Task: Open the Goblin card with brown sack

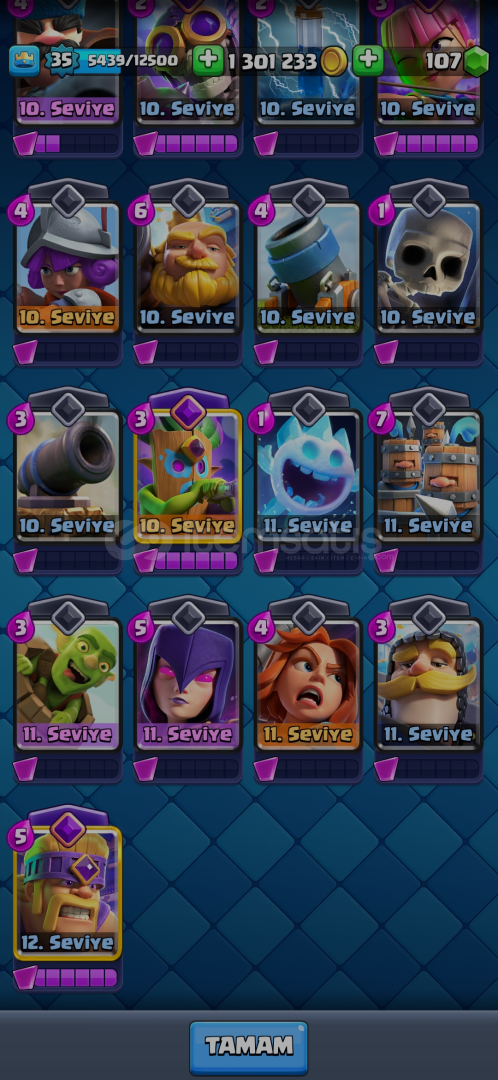Action: click(68, 684)
